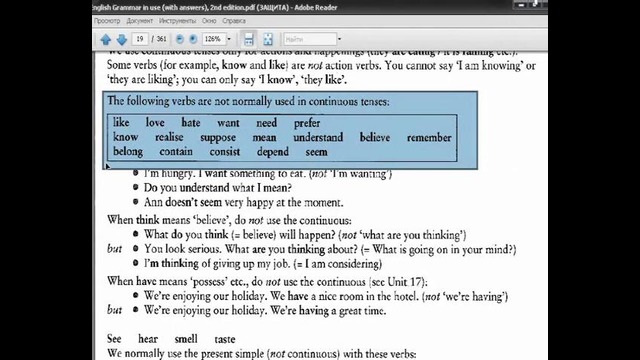Screen dimensions: 640x360
Task: Click the word 'believe' in the verb box
Action: click(375, 137)
